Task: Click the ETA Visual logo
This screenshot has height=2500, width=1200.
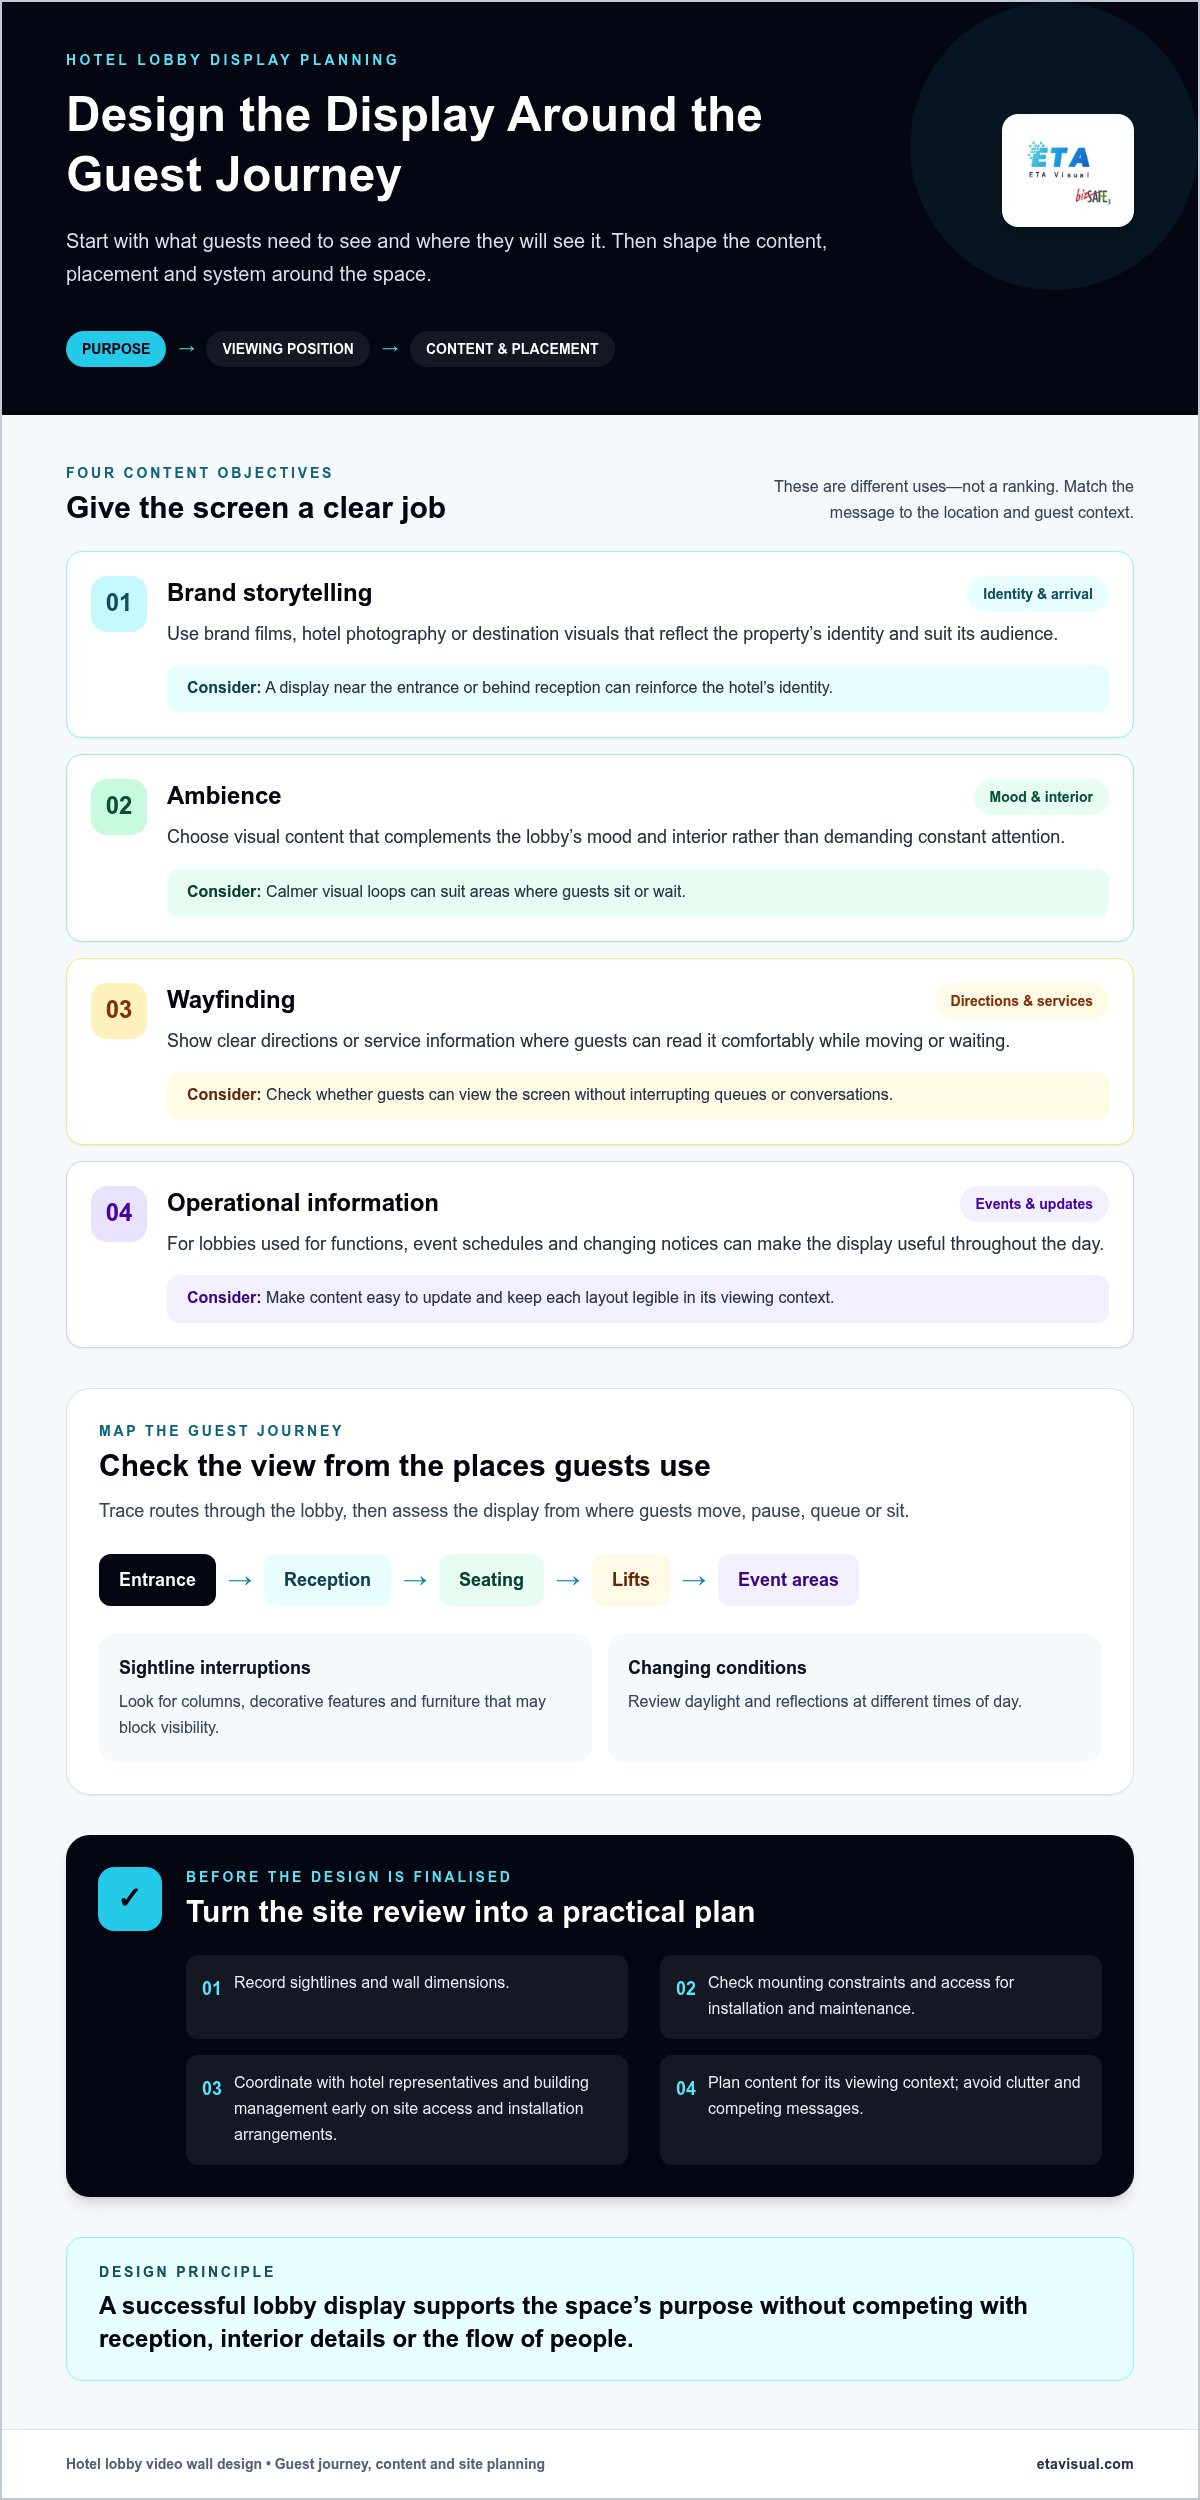Action: 1067,170
